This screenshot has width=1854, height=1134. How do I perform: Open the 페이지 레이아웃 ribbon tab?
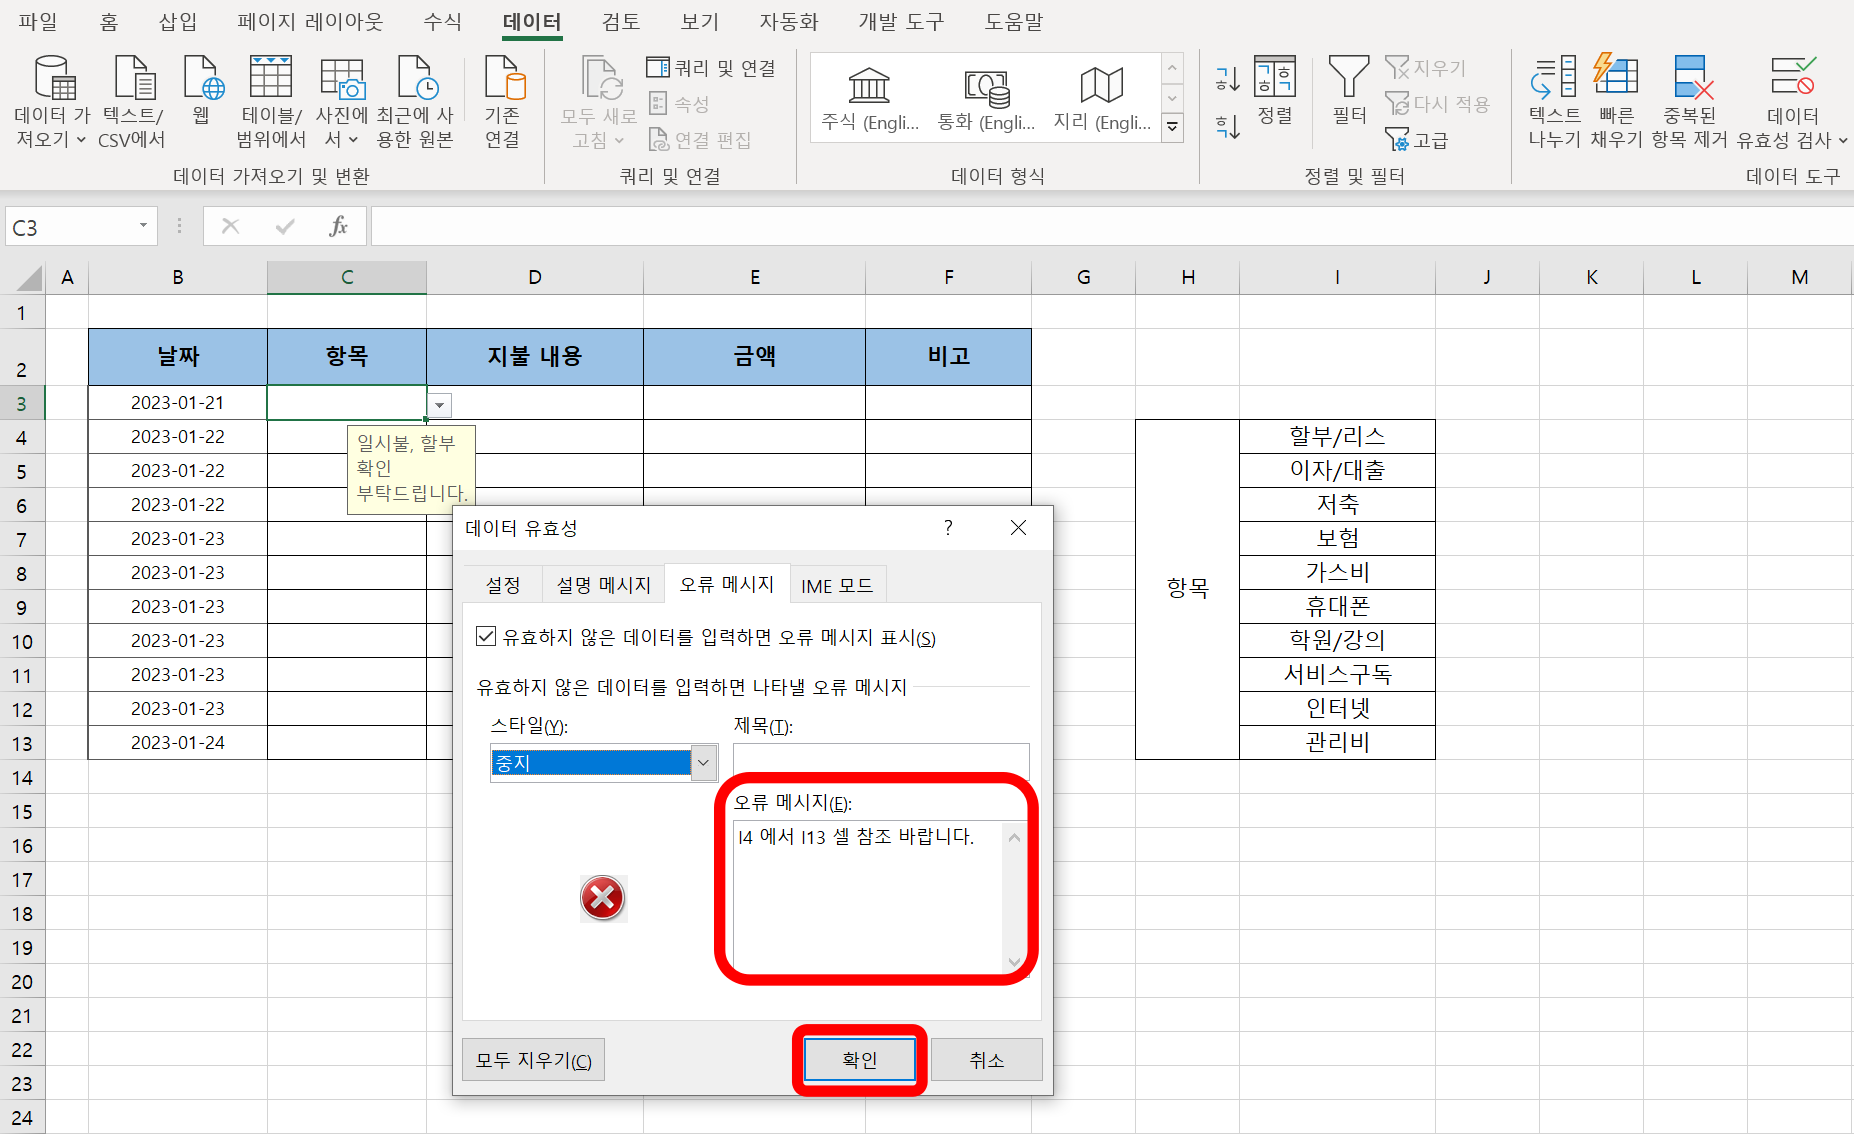pos(310,22)
